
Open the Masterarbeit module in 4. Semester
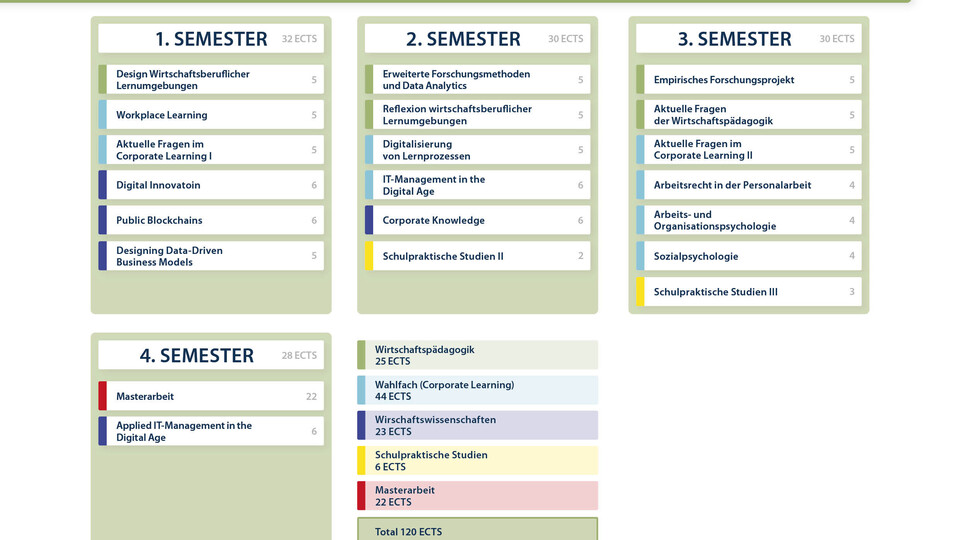tap(211, 396)
